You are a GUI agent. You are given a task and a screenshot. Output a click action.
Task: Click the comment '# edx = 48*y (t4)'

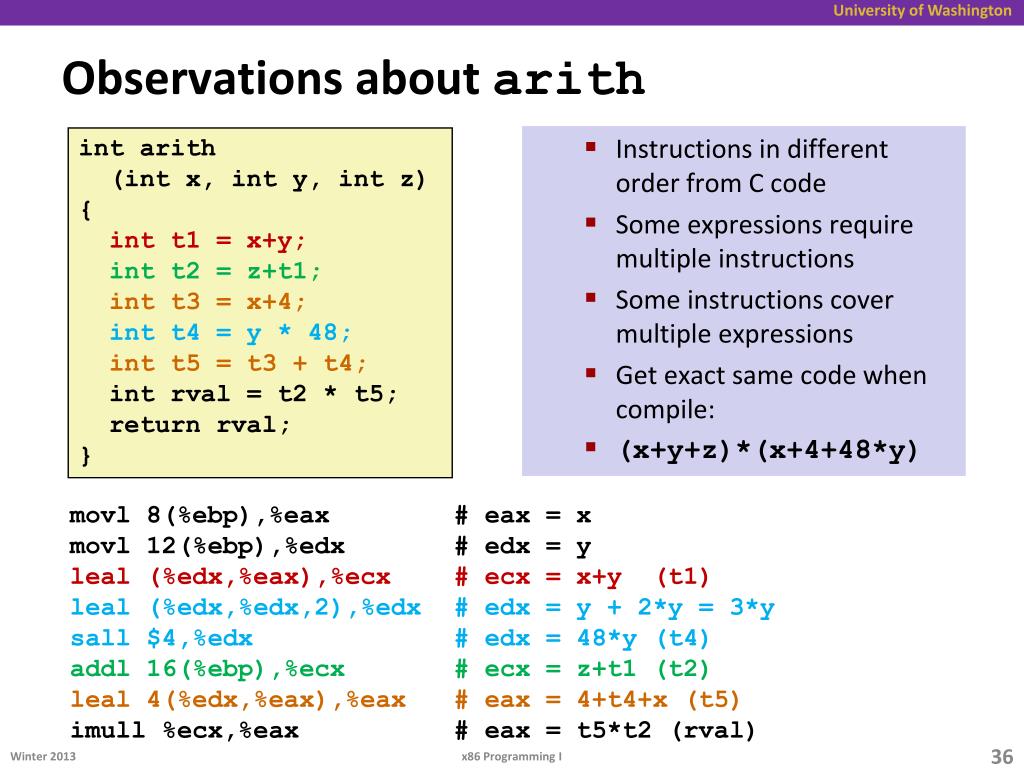click(x=582, y=638)
